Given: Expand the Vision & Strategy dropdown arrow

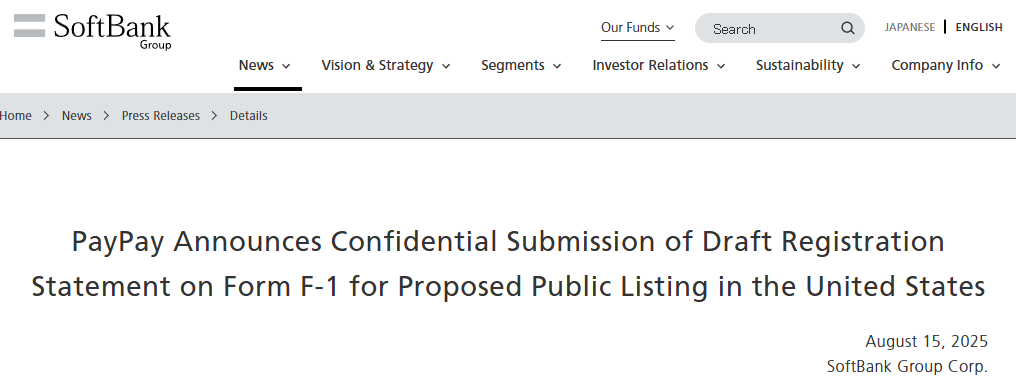Looking at the screenshot, I should coord(446,66).
